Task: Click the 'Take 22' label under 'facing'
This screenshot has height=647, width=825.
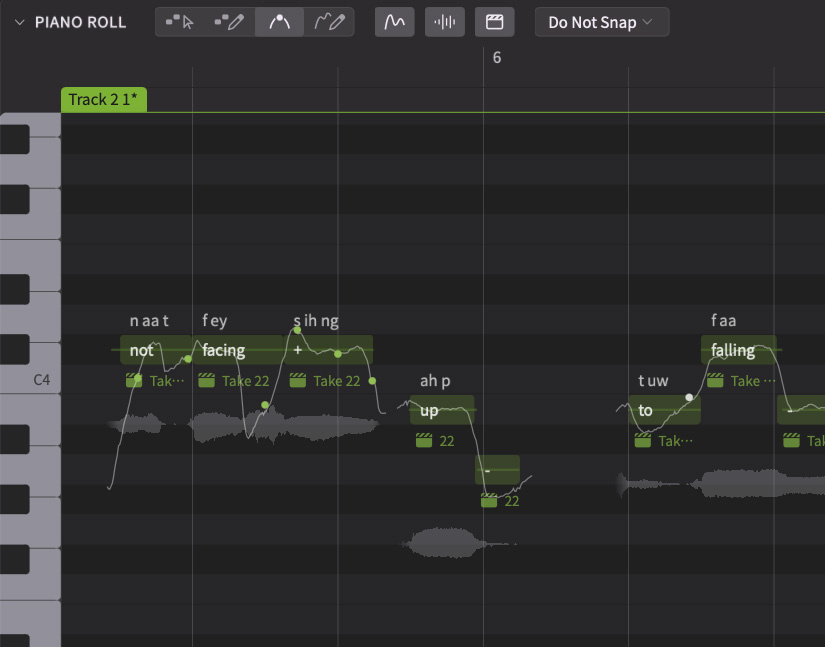Action: coord(245,380)
